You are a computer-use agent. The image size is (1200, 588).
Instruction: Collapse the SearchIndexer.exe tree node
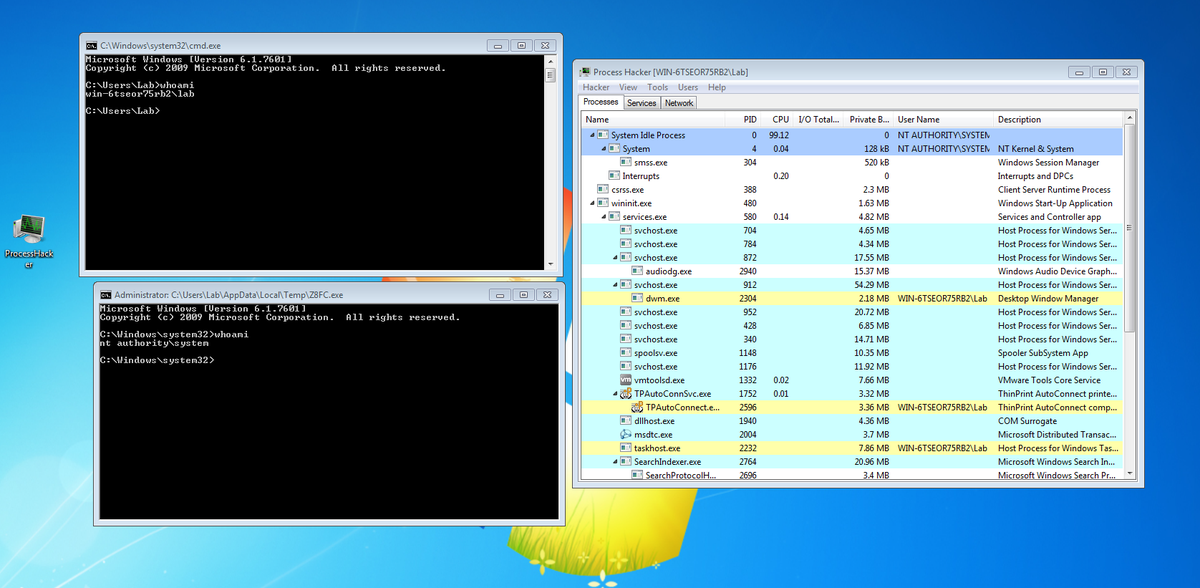coord(615,462)
